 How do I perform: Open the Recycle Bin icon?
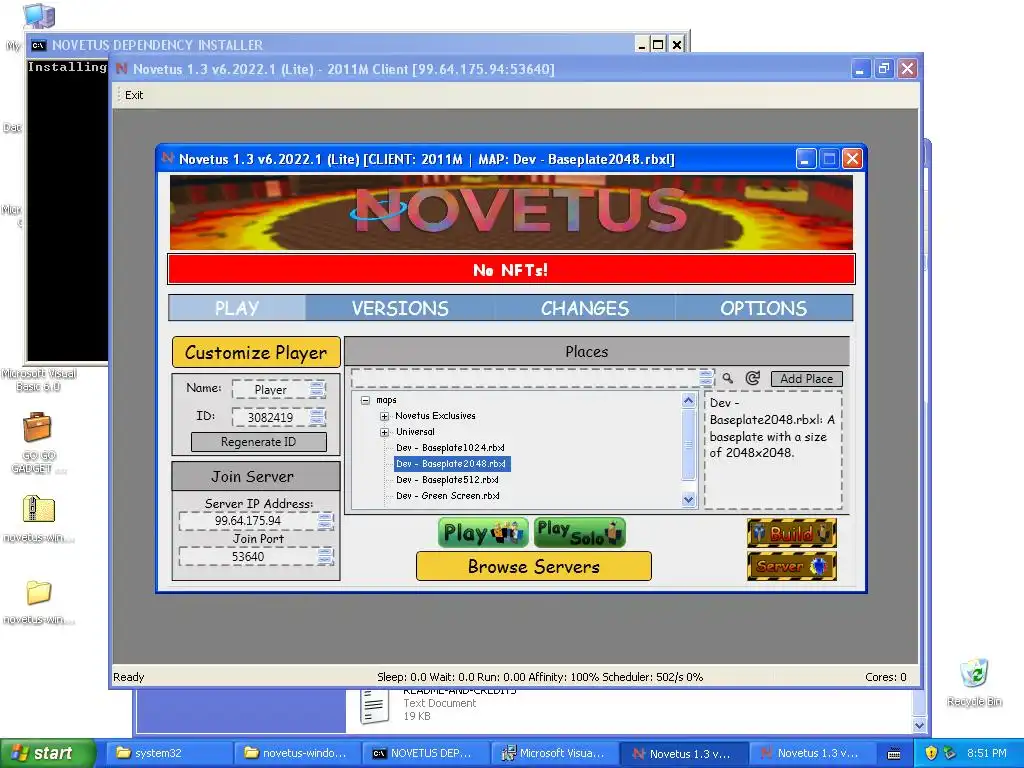(x=974, y=673)
